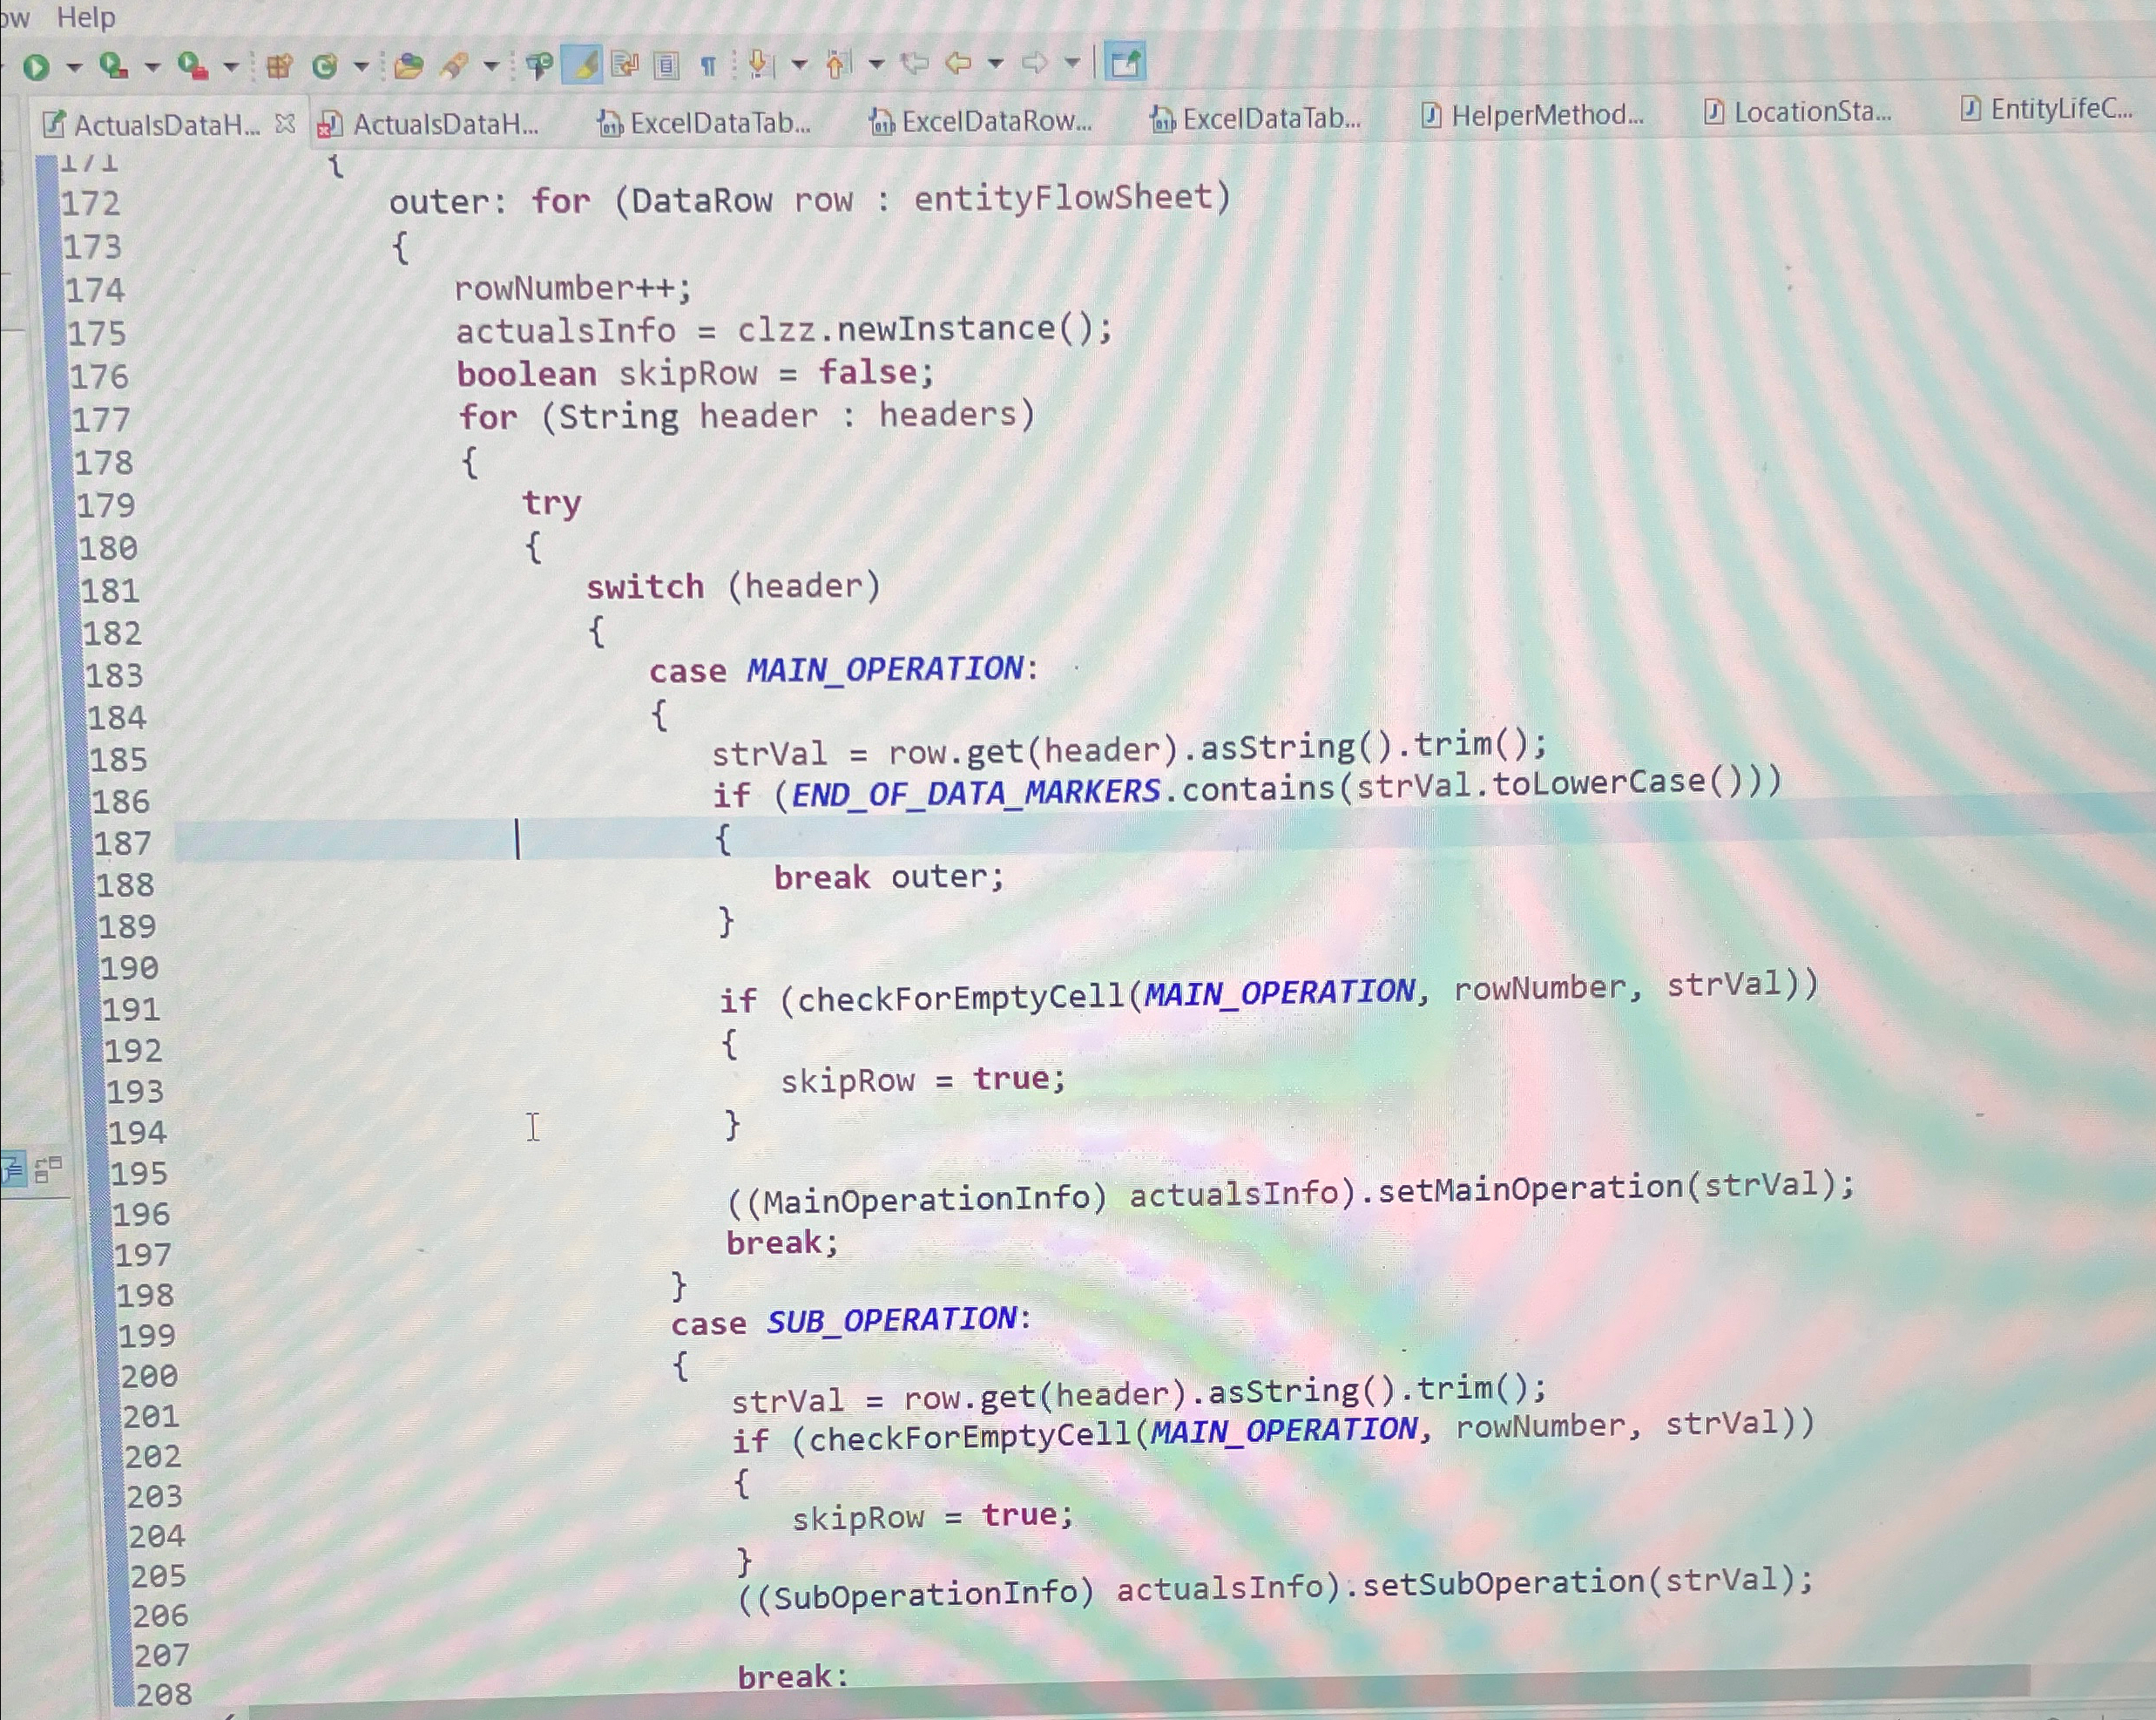Viewport: 2156px width, 1720px height.
Task: Open the back navigation history dropdown
Action: pos(995,64)
